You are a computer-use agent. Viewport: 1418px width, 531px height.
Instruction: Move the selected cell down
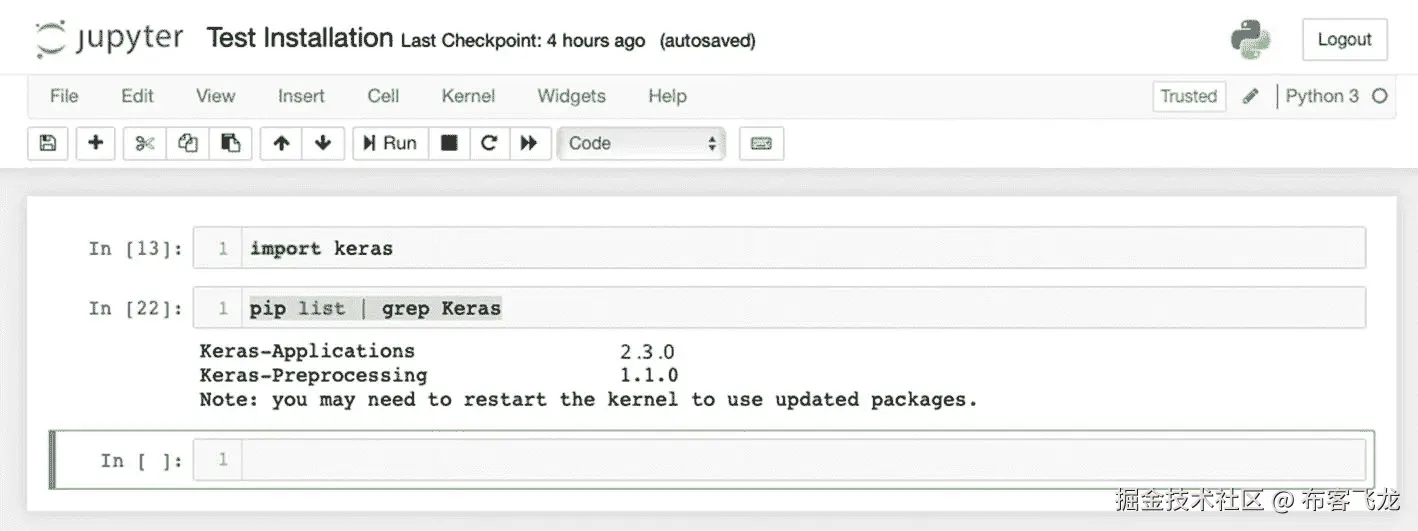pyautogui.click(x=323, y=143)
